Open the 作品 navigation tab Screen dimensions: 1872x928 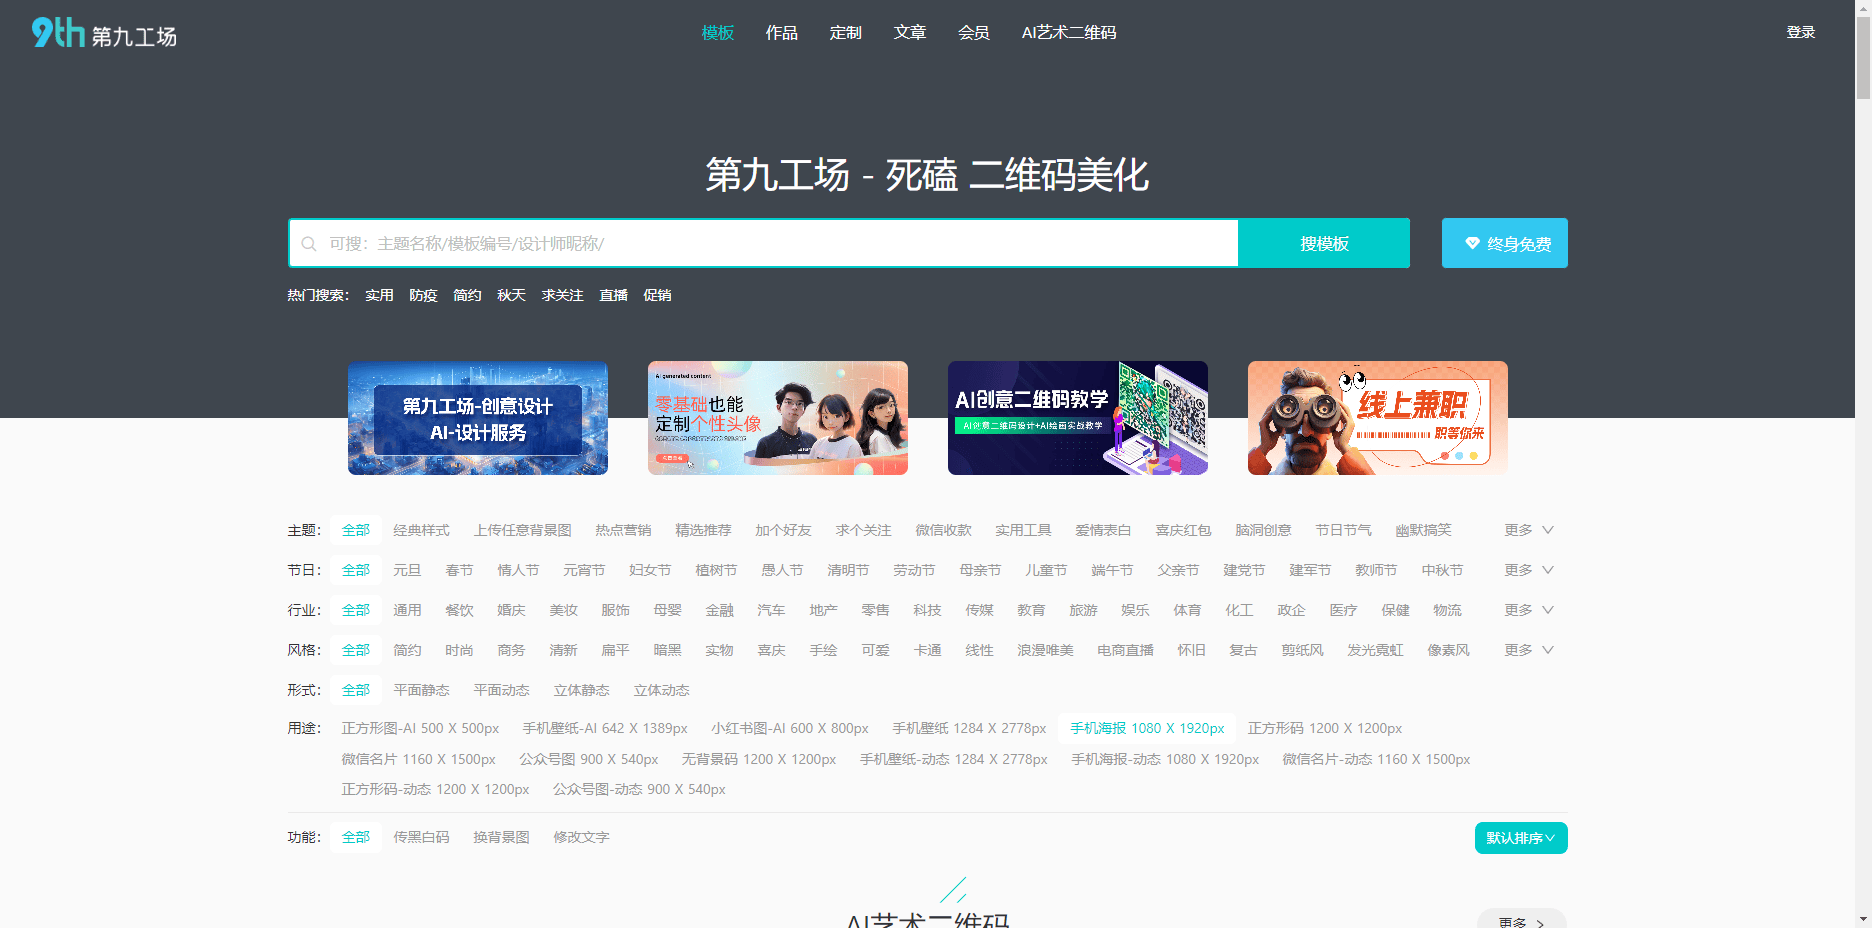pyautogui.click(x=781, y=33)
